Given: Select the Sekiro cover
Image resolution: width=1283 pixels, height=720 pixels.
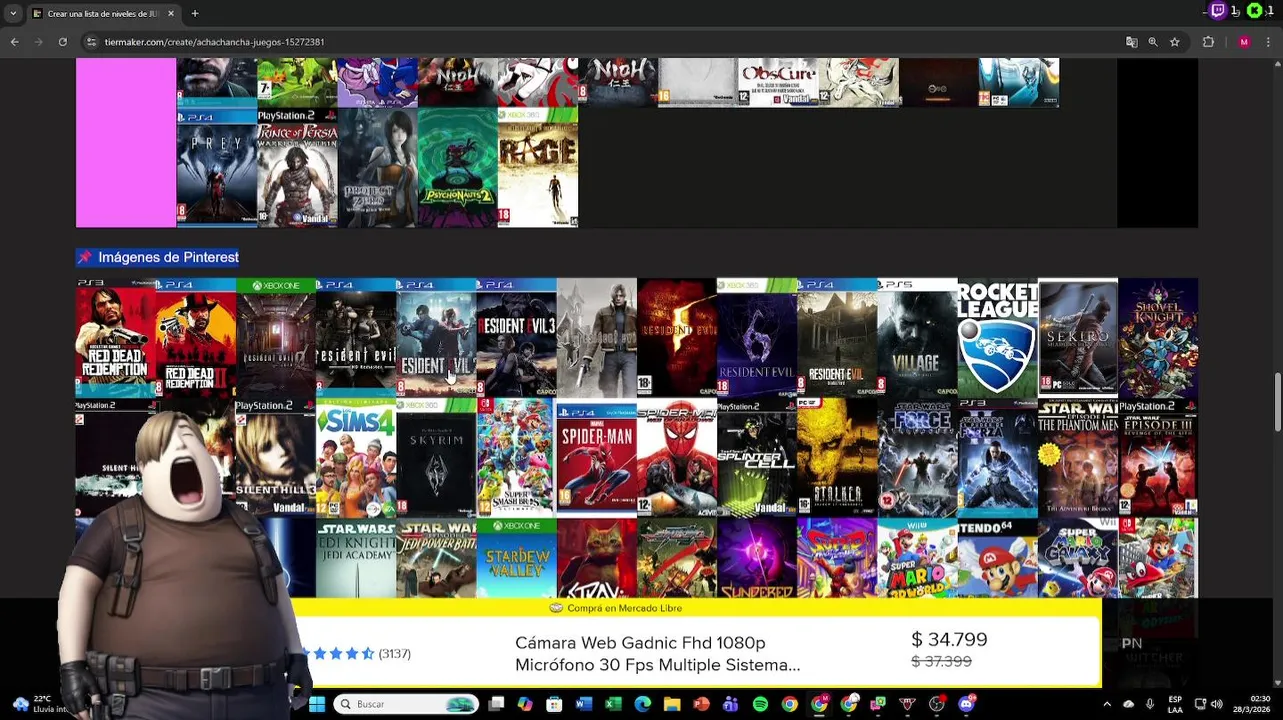Looking at the screenshot, I should [x=1078, y=338].
